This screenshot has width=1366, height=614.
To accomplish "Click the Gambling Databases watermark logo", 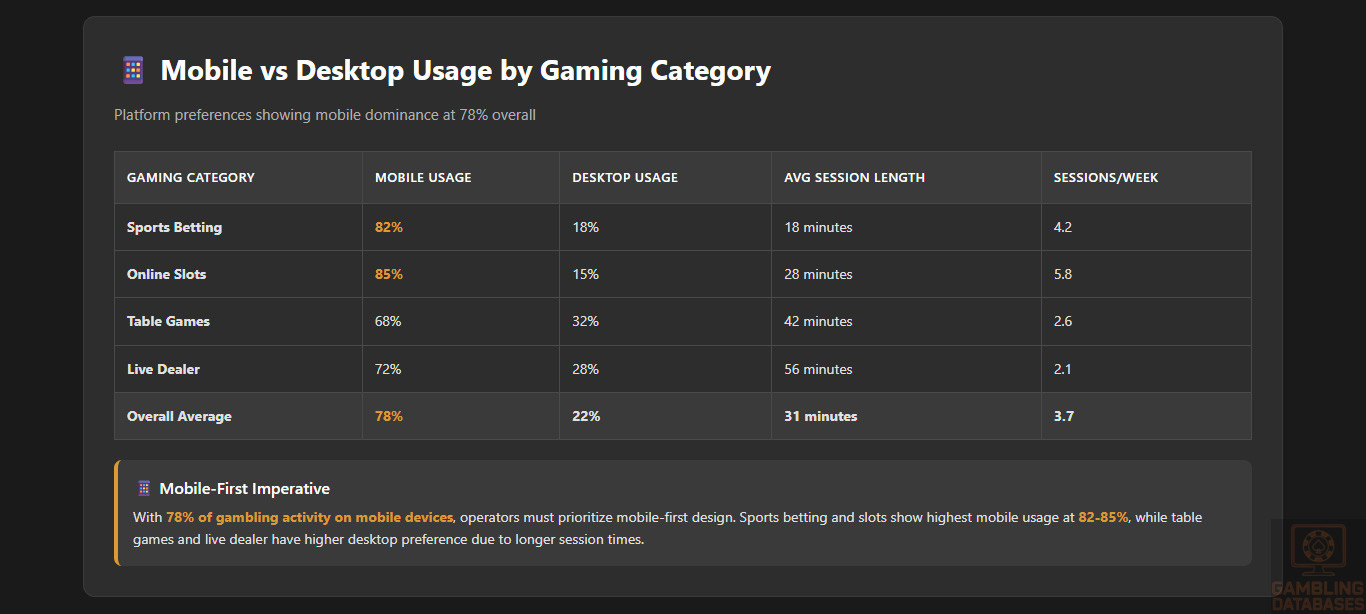I will (1317, 566).
